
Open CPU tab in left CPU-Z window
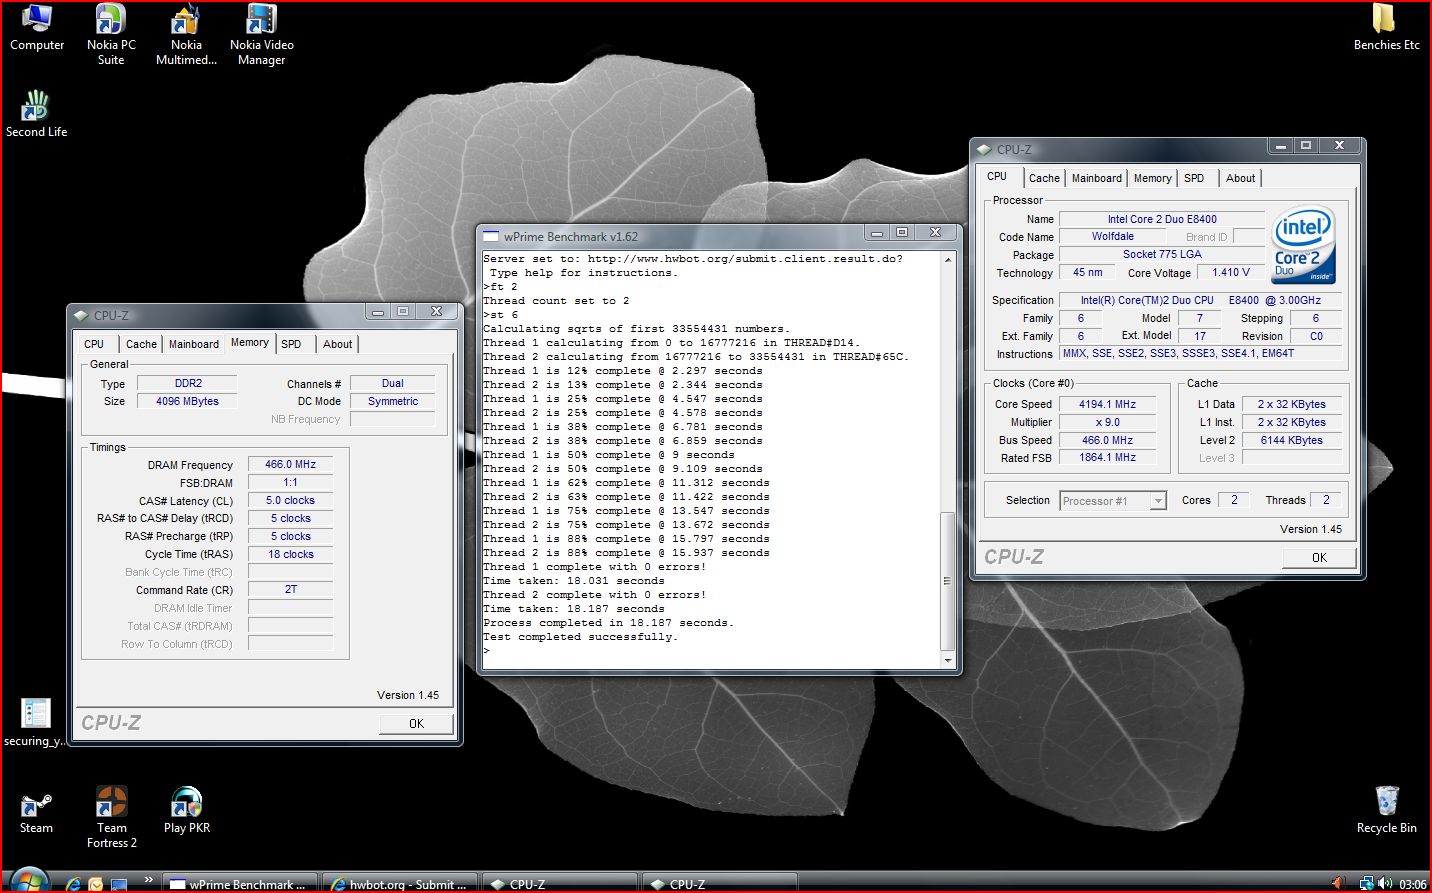(x=94, y=344)
